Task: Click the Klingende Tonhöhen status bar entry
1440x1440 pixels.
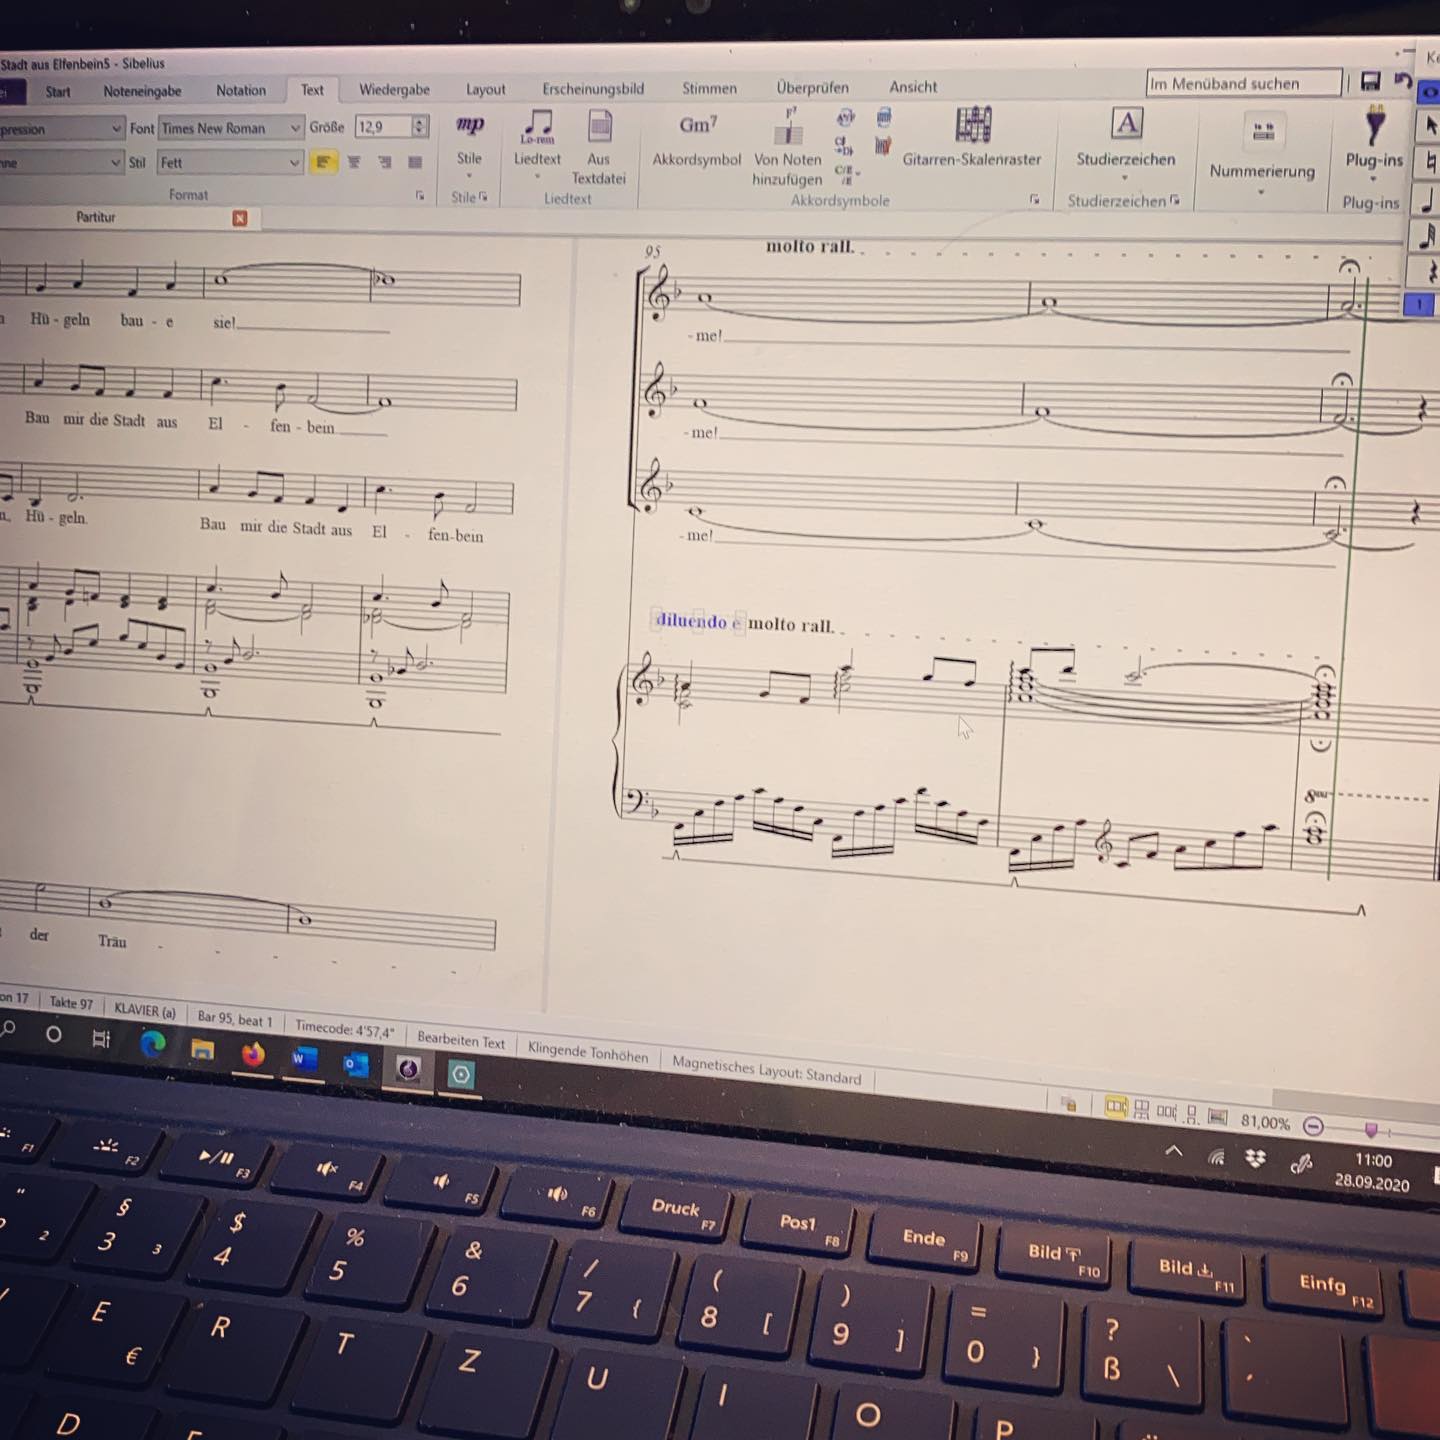Action: [x=588, y=1052]
